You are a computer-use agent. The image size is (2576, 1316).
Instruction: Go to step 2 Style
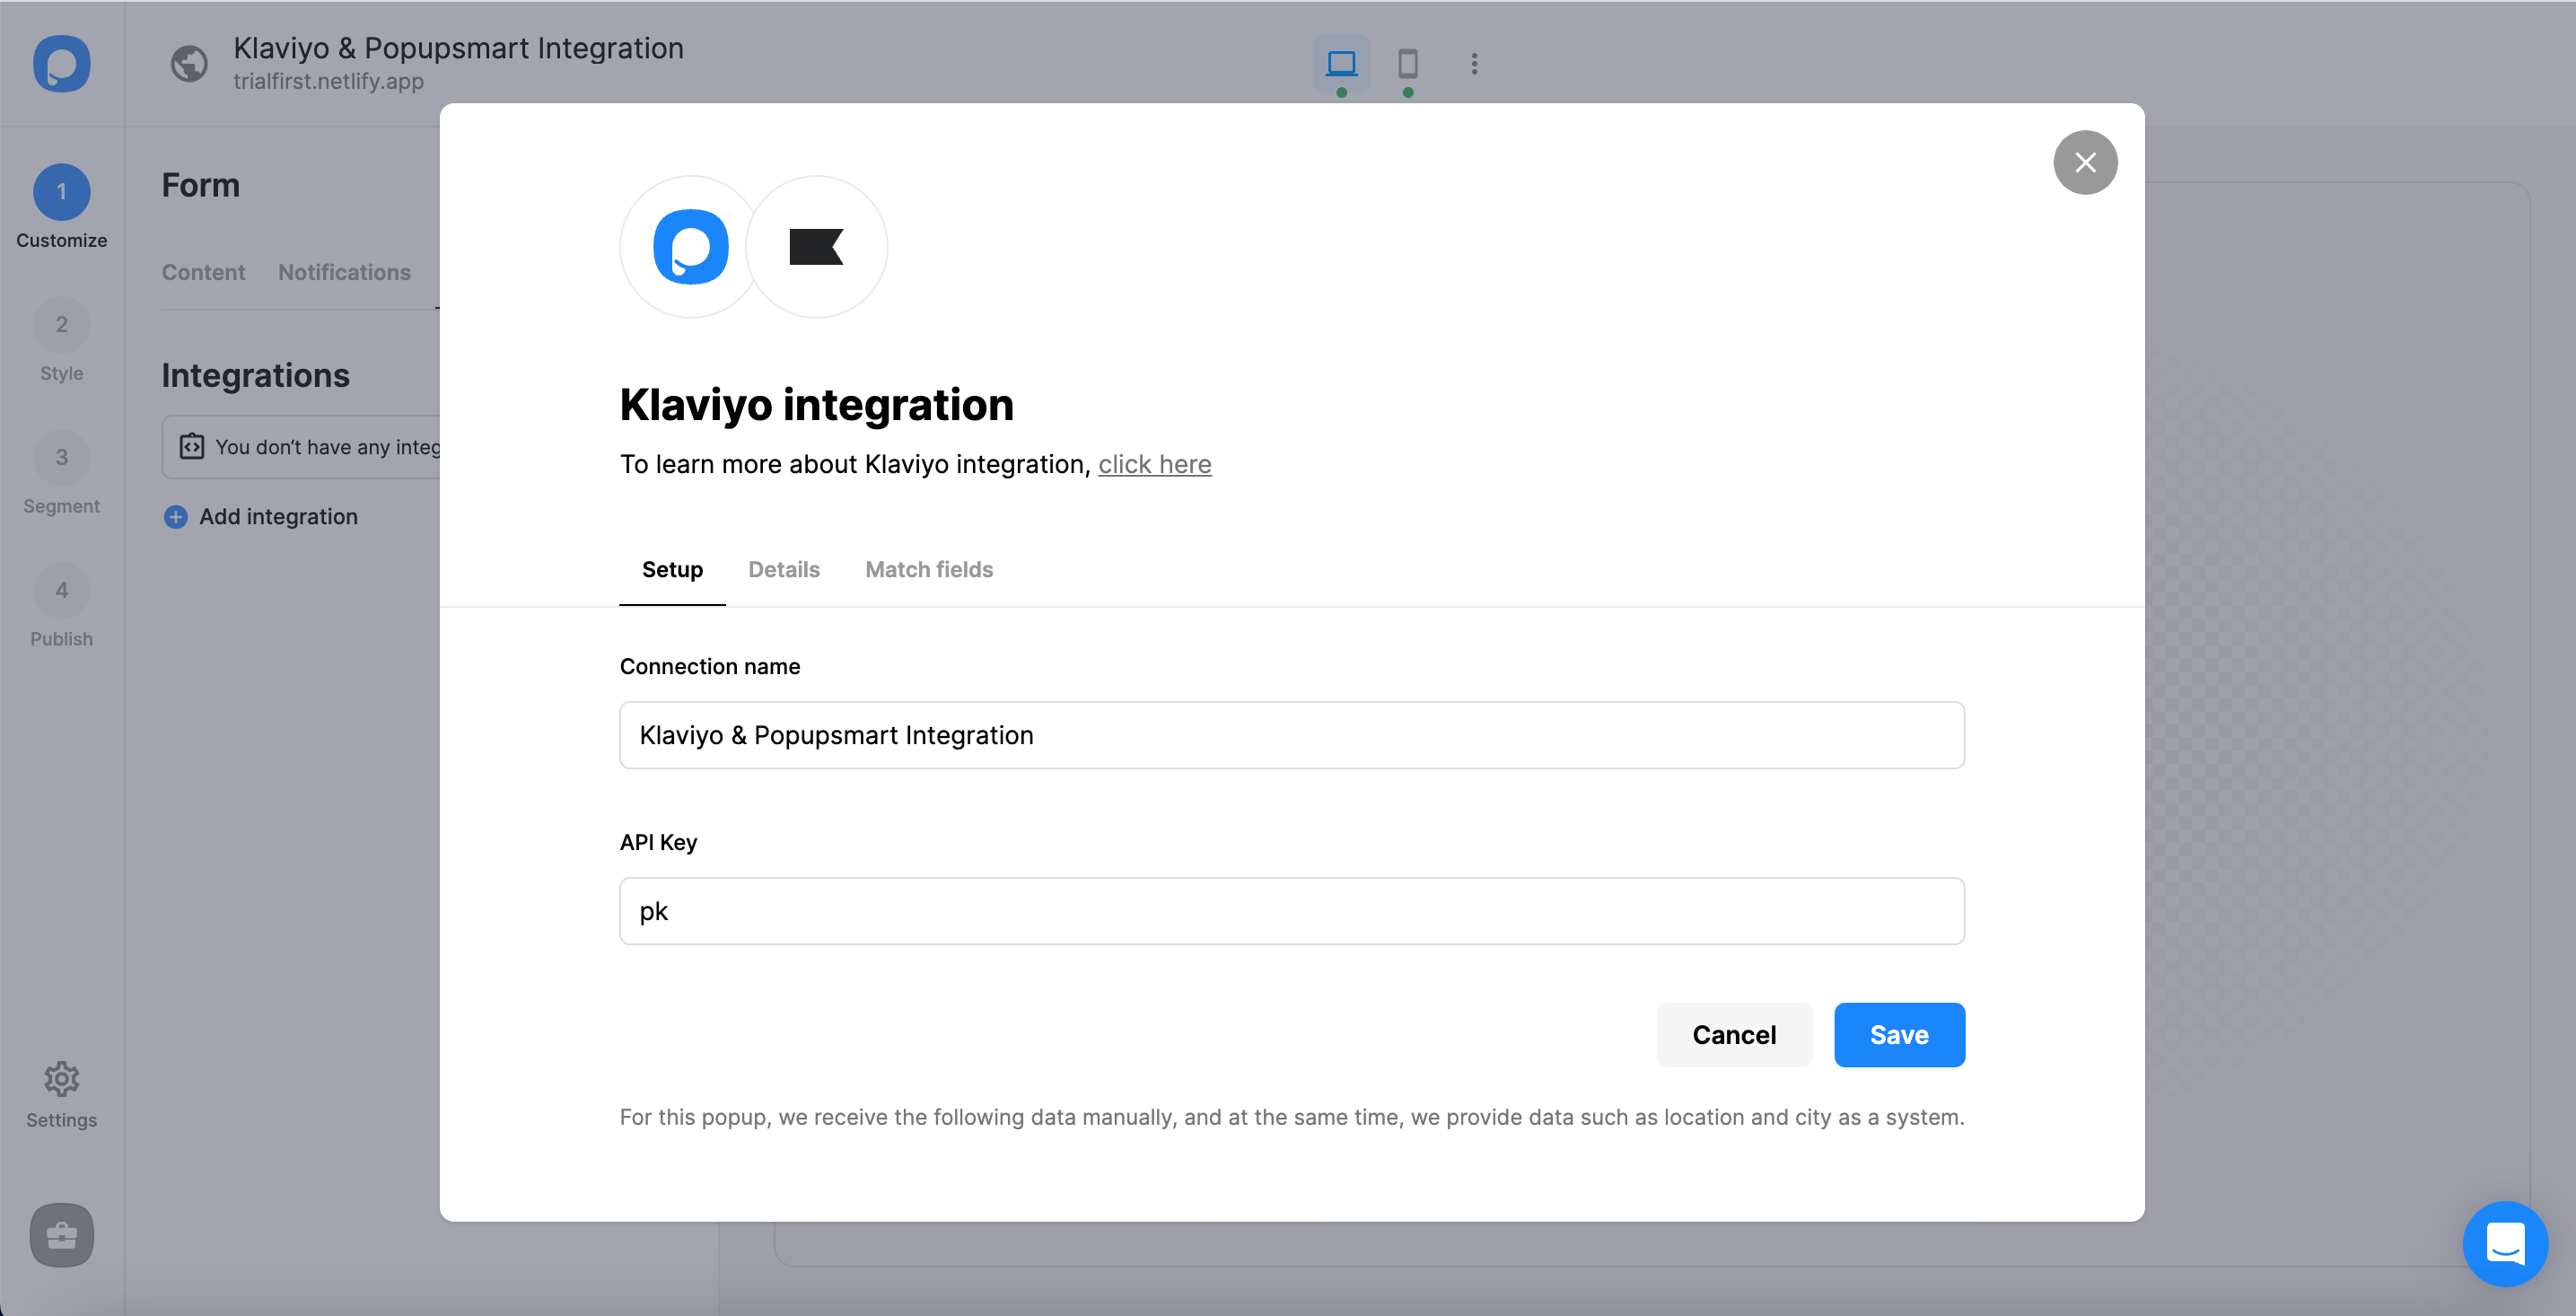point(61,340)
